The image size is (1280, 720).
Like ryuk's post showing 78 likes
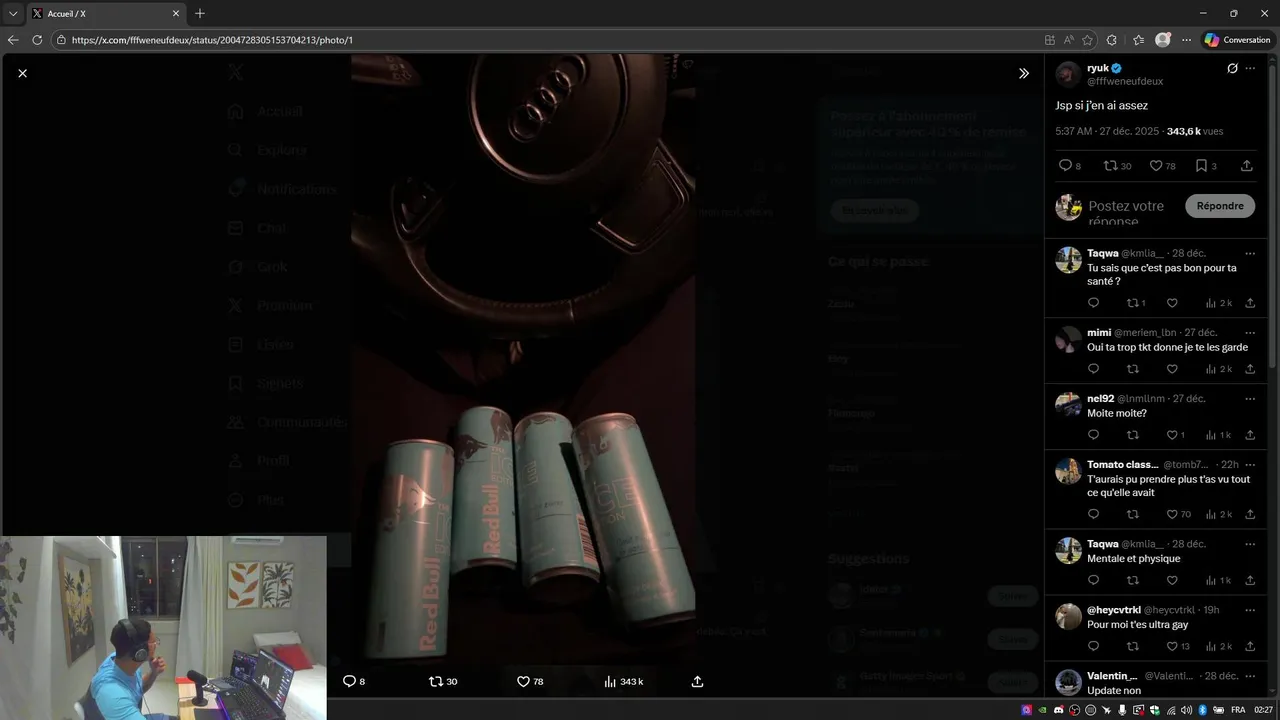[1156, 166]
